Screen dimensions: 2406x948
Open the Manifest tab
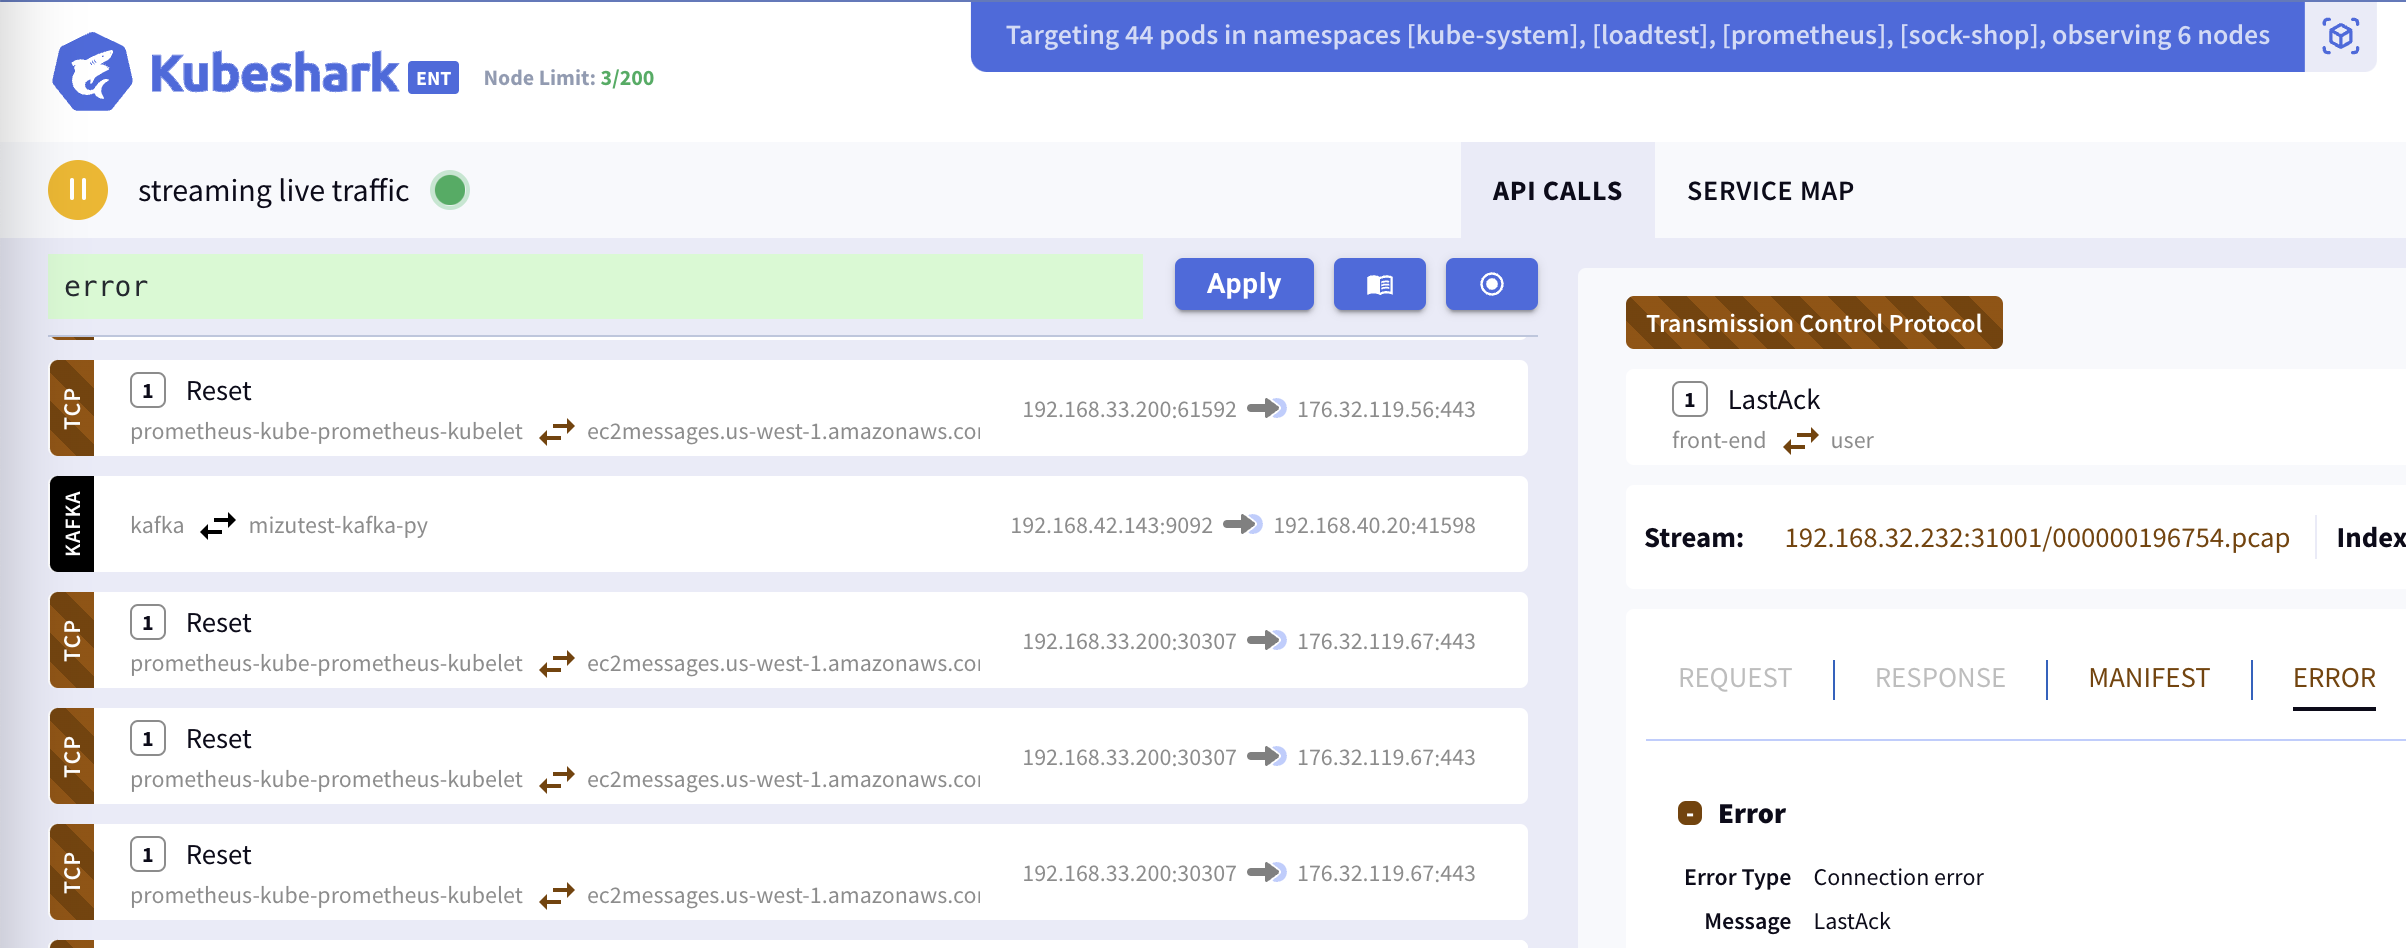[2149, 678]
